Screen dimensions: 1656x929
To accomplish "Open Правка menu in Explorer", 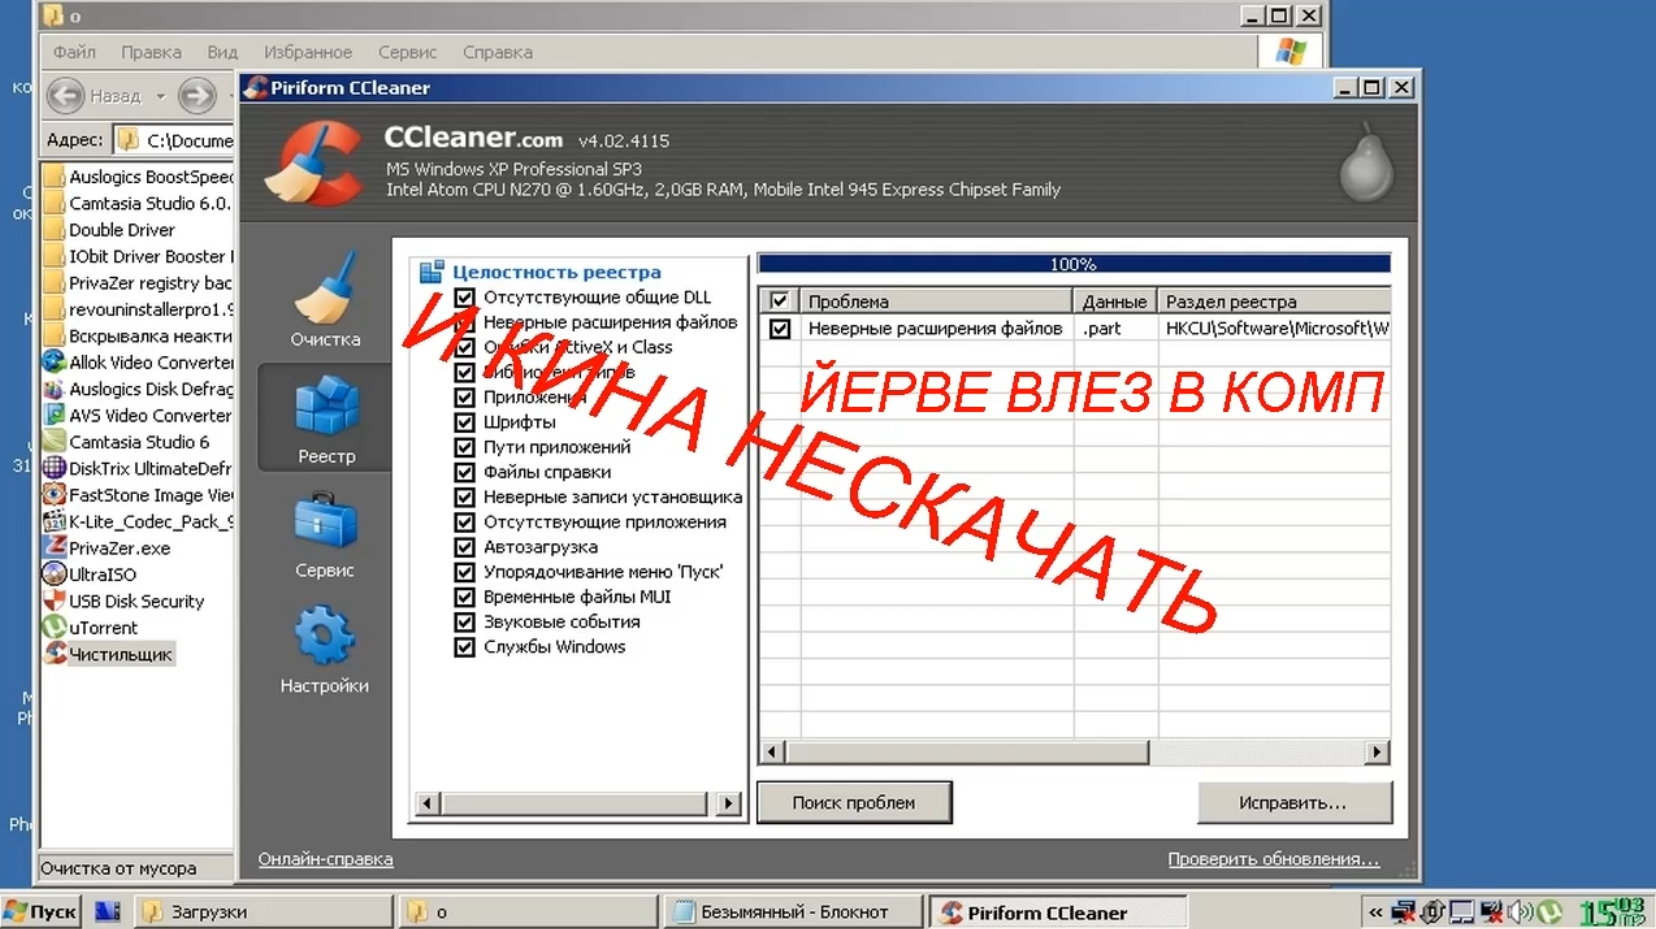I will pos(151,52).
